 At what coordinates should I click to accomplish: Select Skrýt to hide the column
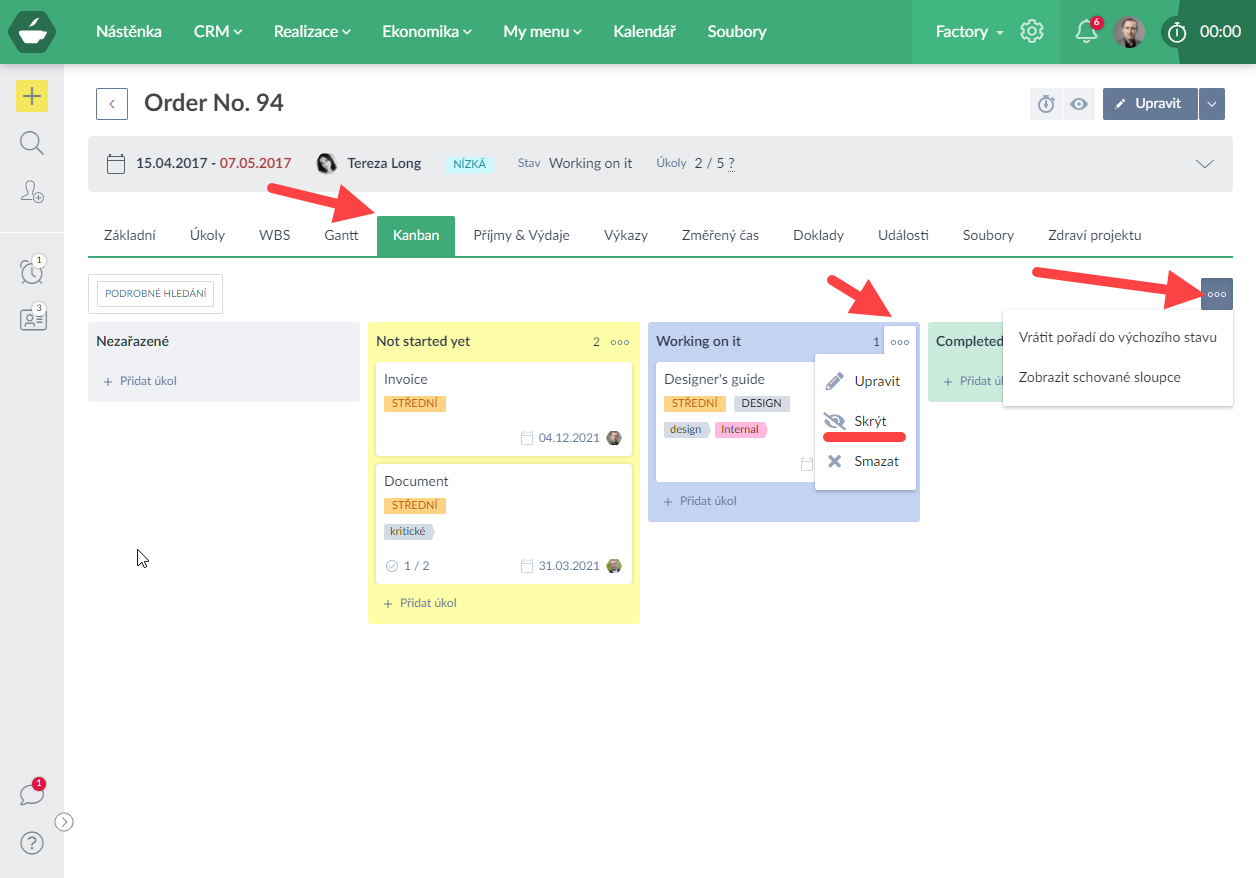(x=869, y=421)
